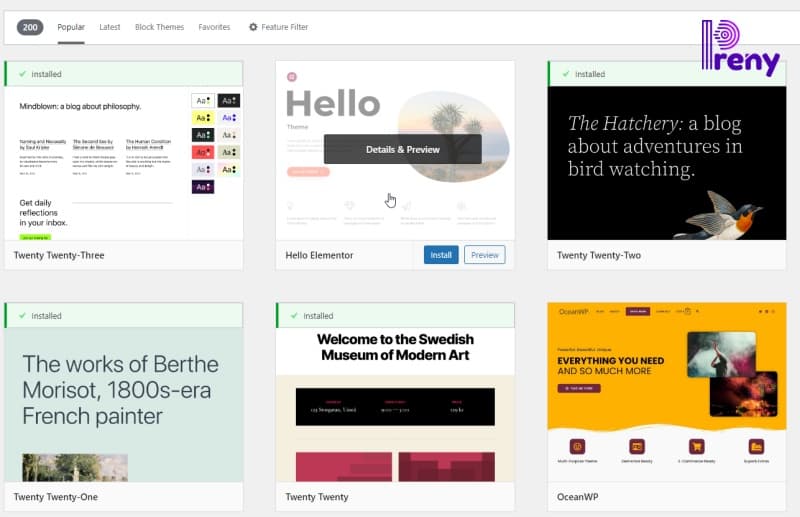Click the Twenty Twenty-Two theme name
The width and height of the screenshot is (800, 517).
[599, 255]
